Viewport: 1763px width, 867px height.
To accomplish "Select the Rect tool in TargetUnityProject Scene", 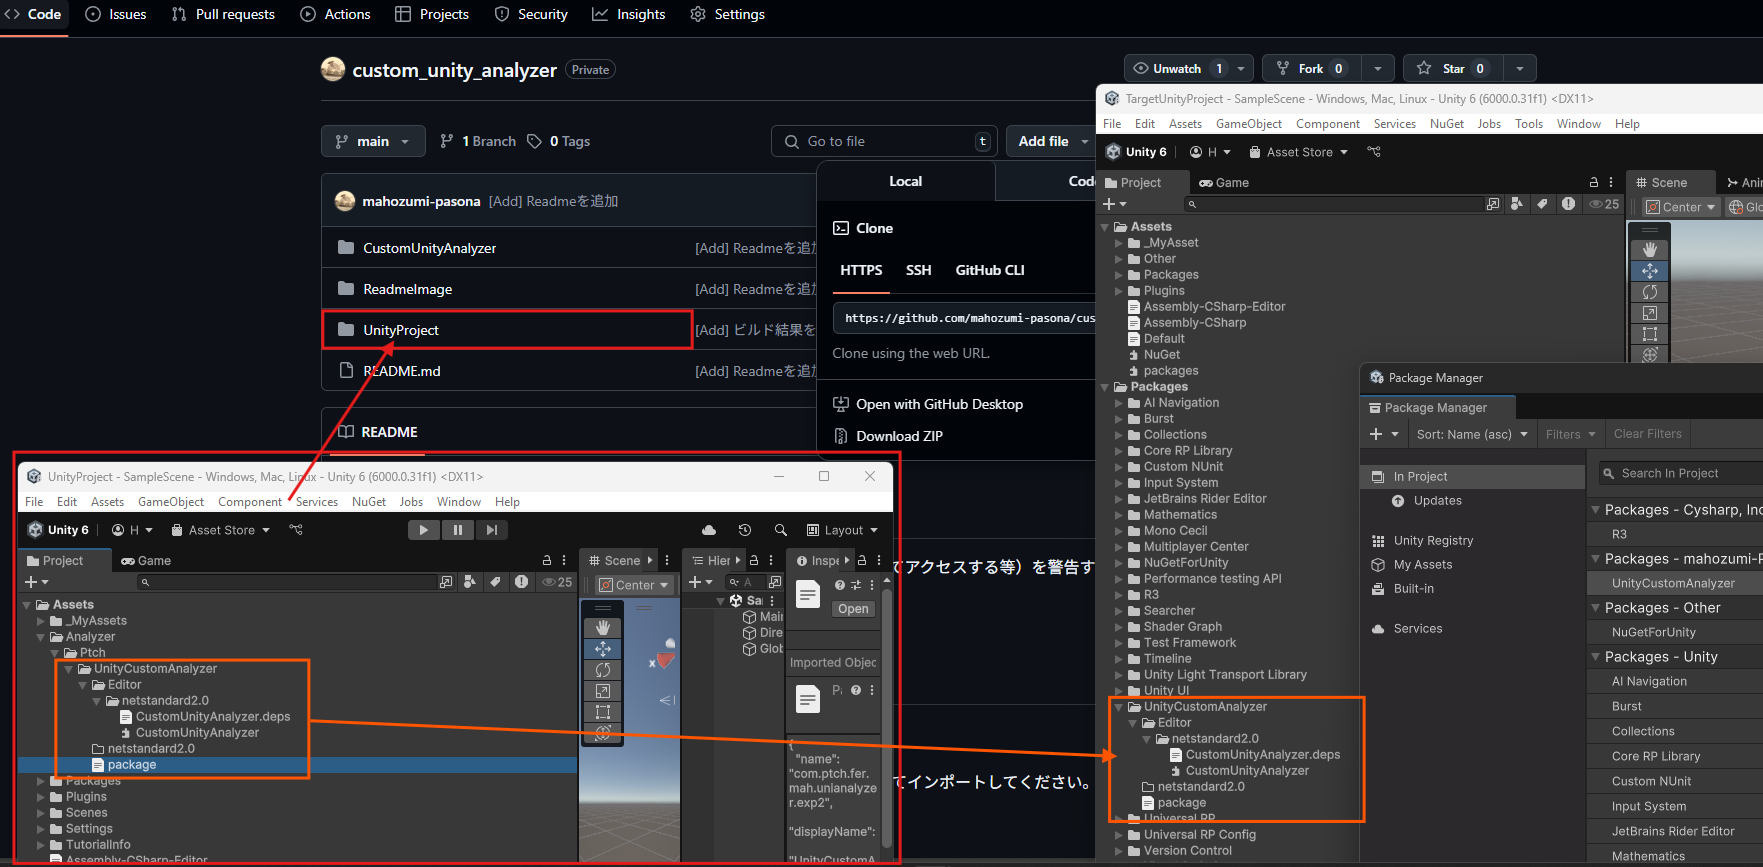I will (x=1650, y=334).
